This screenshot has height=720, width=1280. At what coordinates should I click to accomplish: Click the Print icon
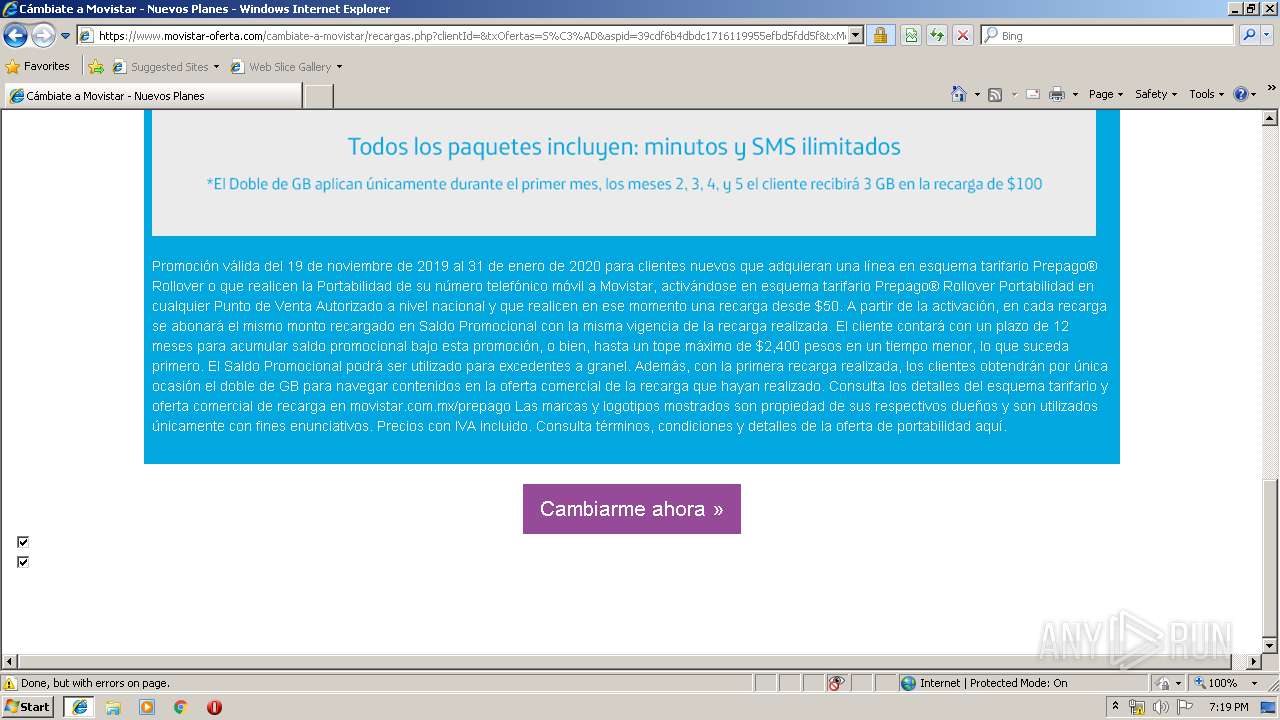coord(1057,94)
